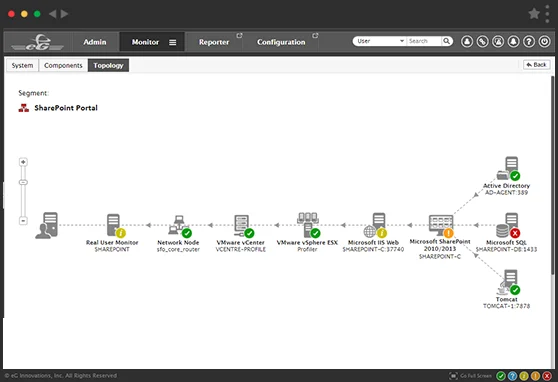
Task: Click the green normal status filter icon
Action: click(x=501, y=376)
